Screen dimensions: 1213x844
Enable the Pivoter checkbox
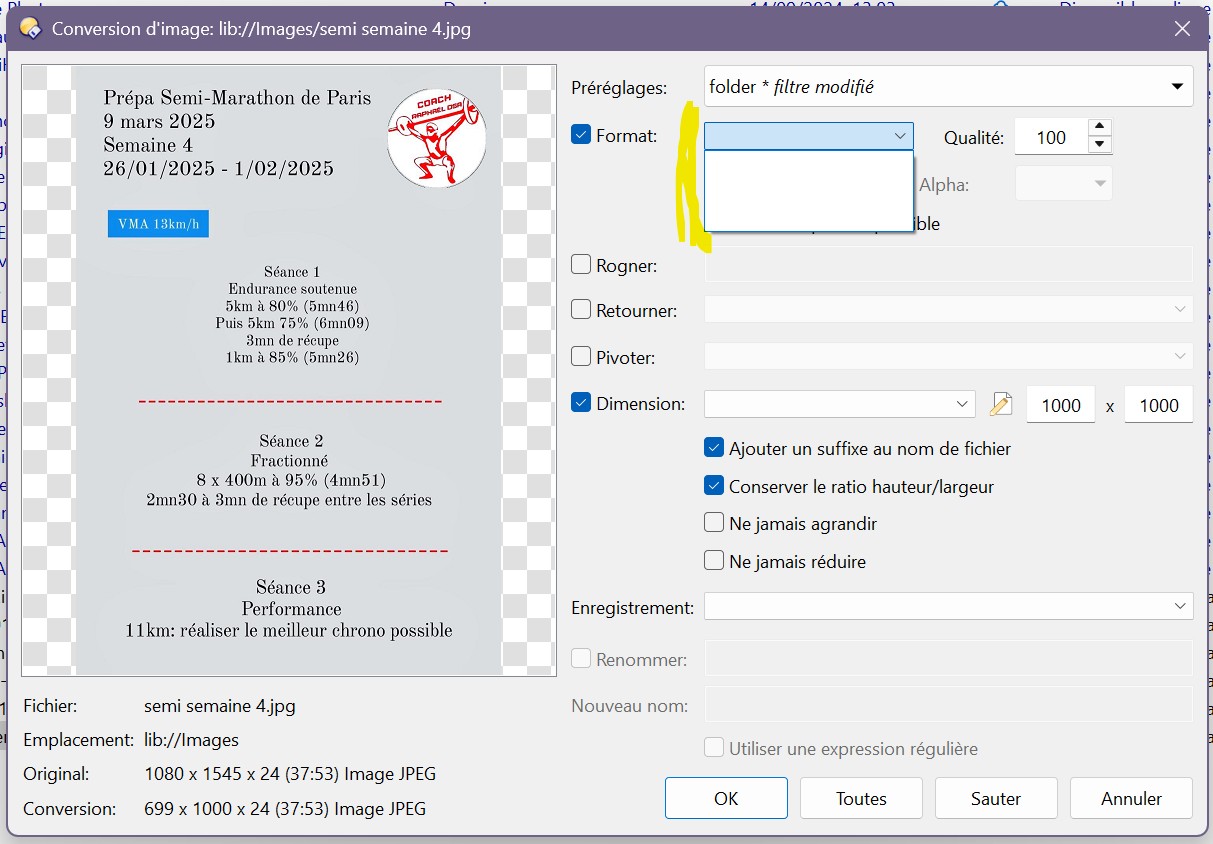(x=581, y=356)
